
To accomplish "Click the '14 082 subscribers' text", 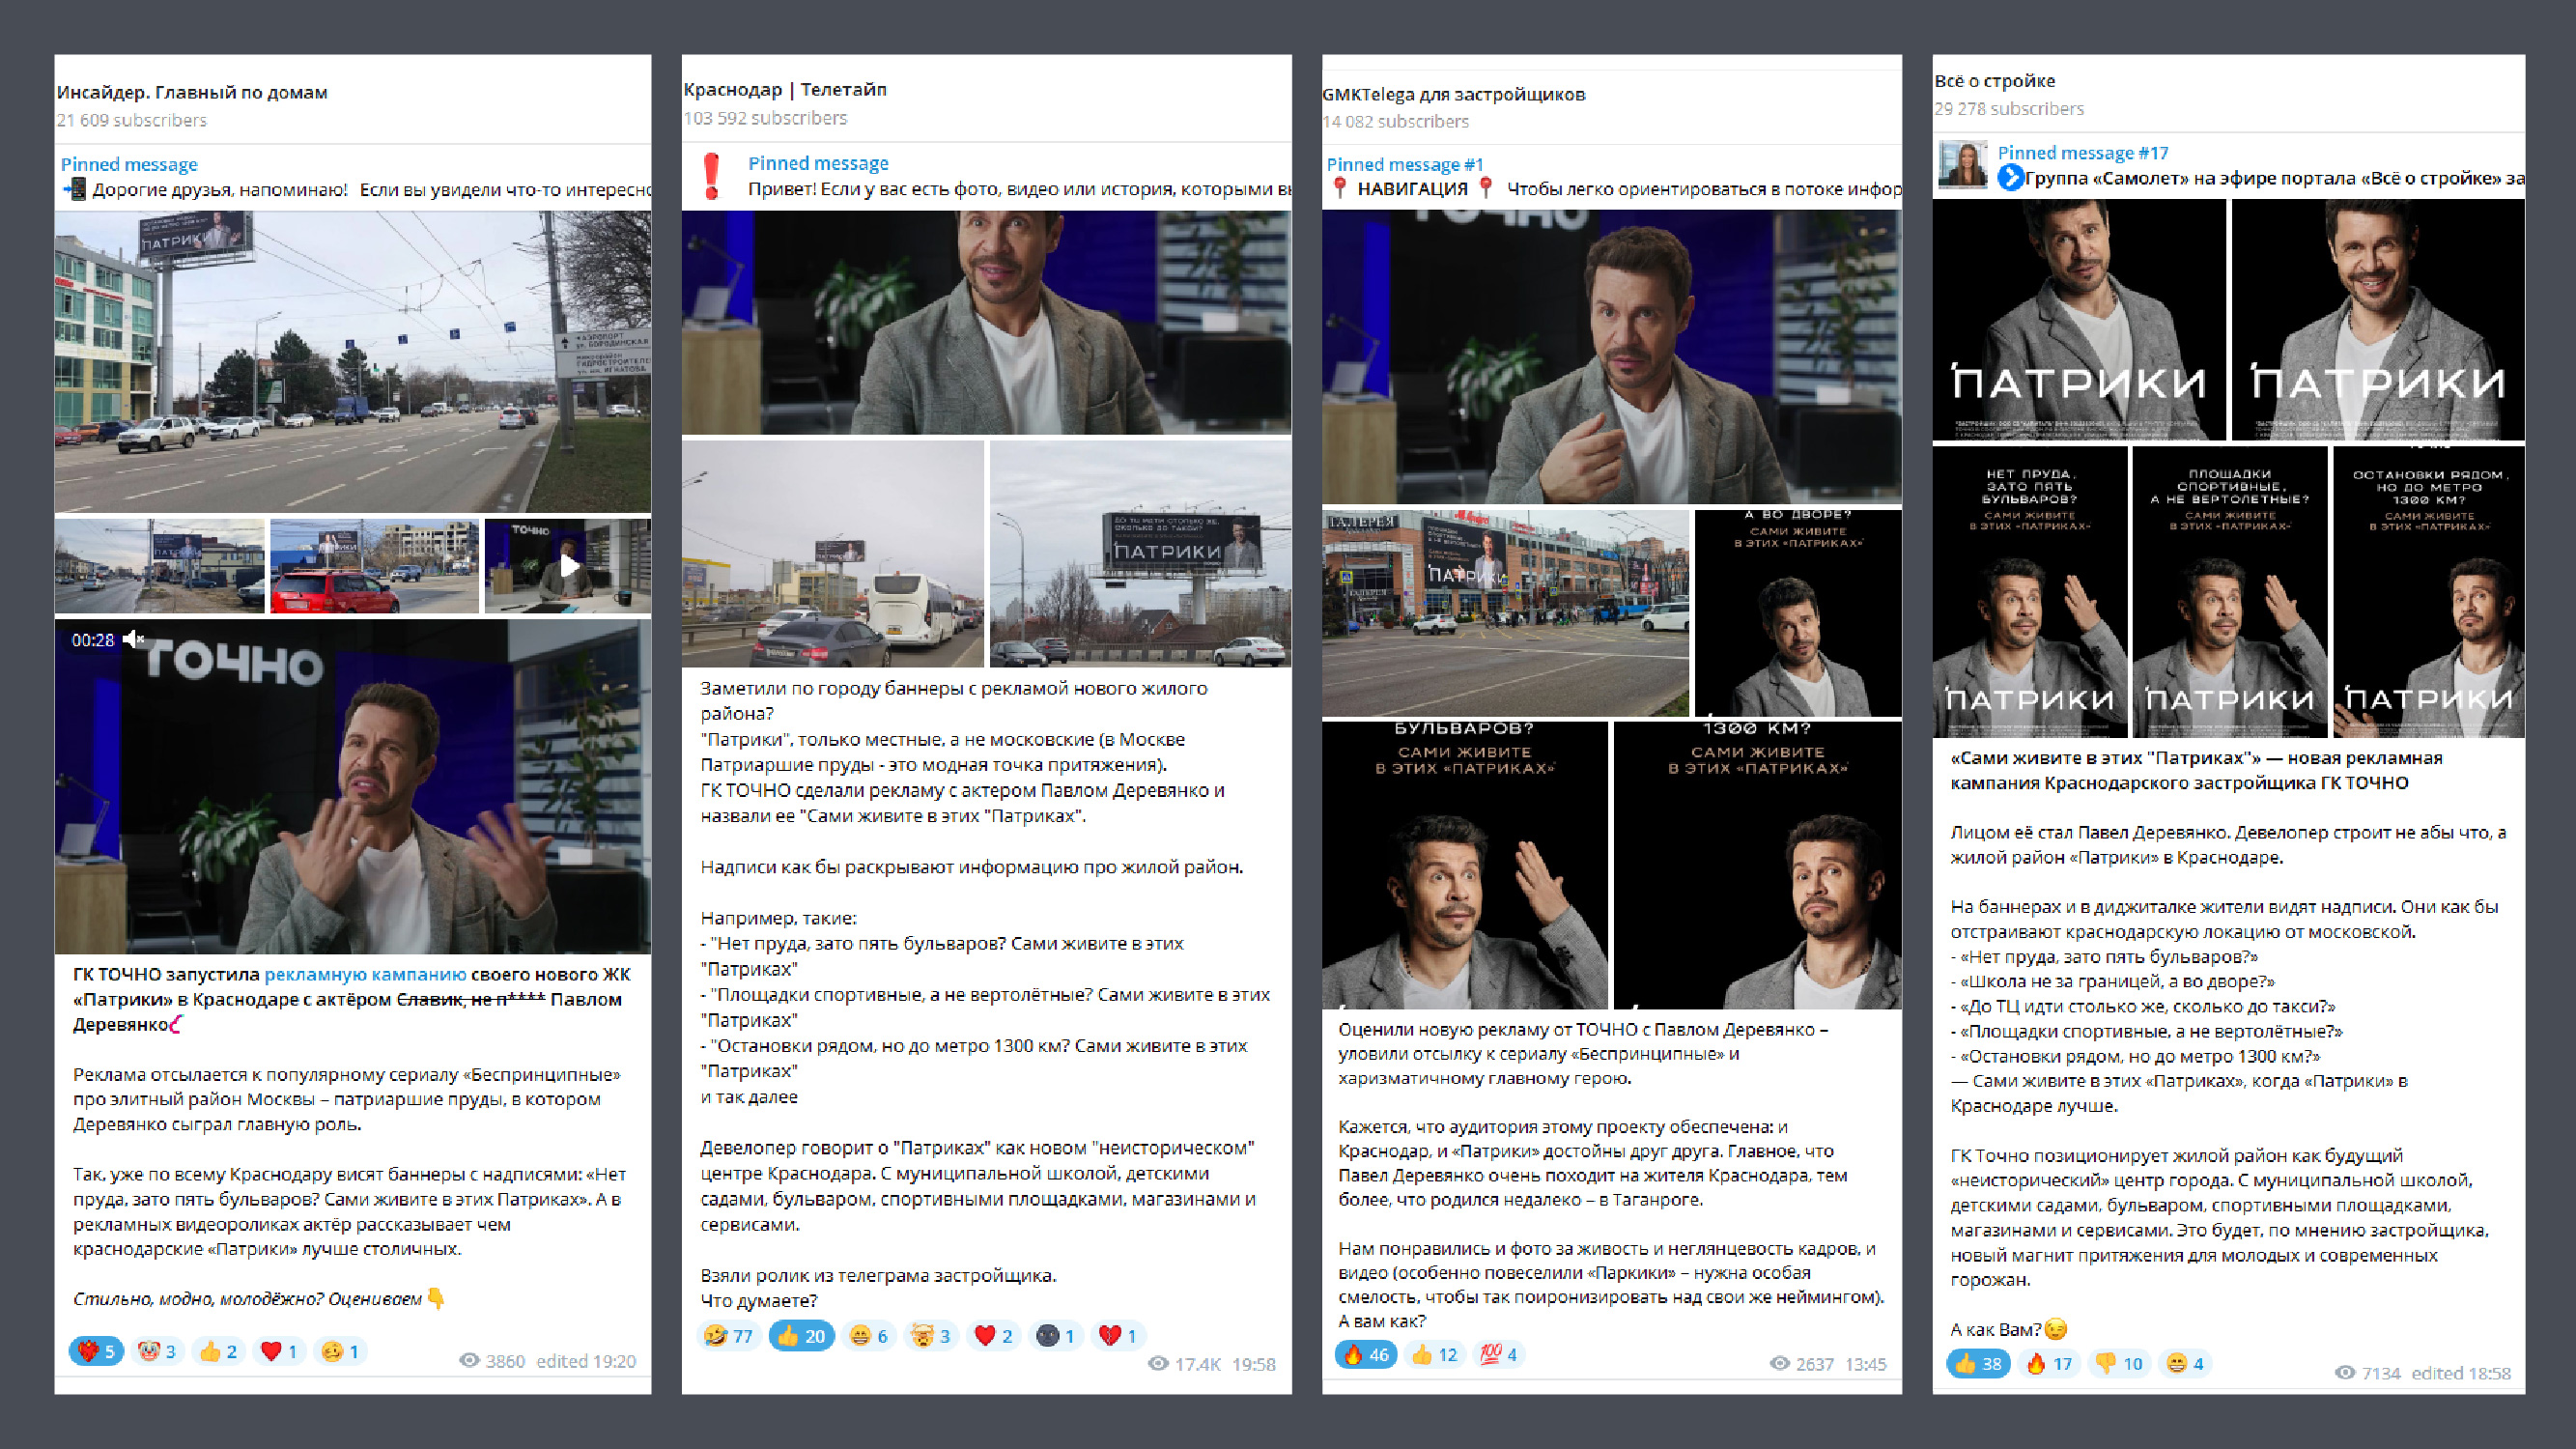I will (x=1396, y=121).
